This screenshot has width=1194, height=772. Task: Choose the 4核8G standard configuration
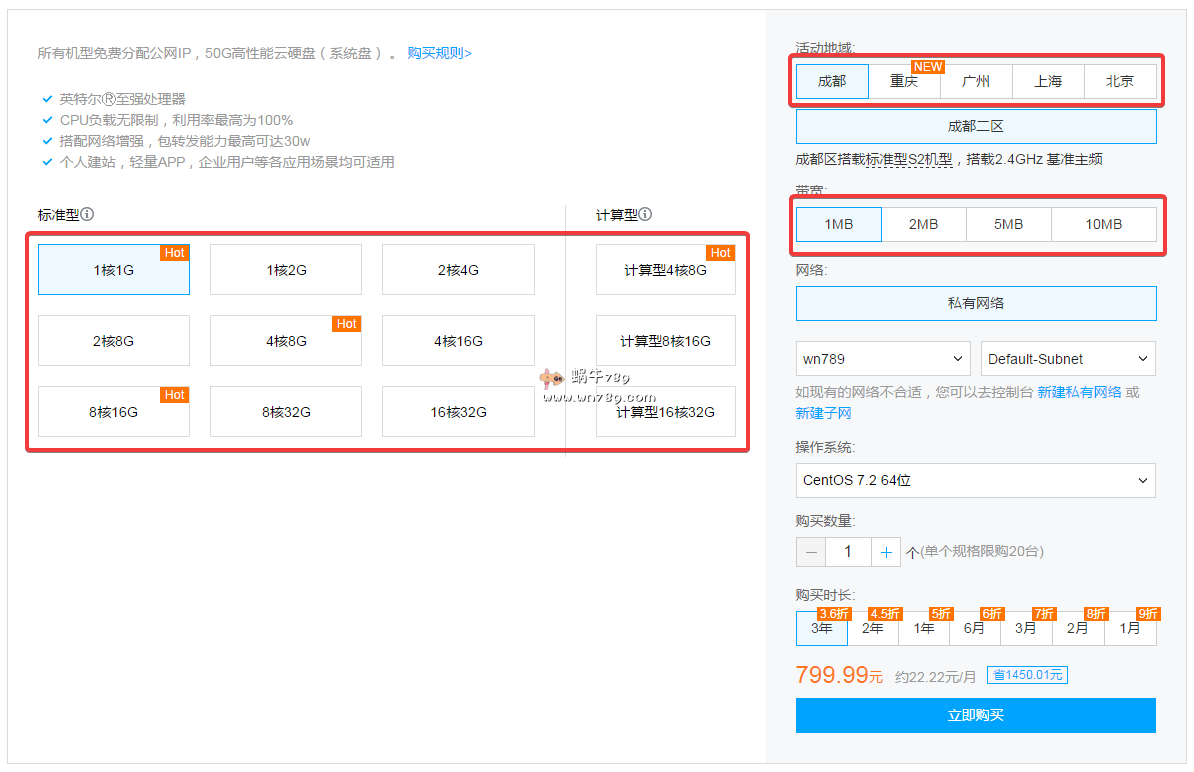click(286, 341)
